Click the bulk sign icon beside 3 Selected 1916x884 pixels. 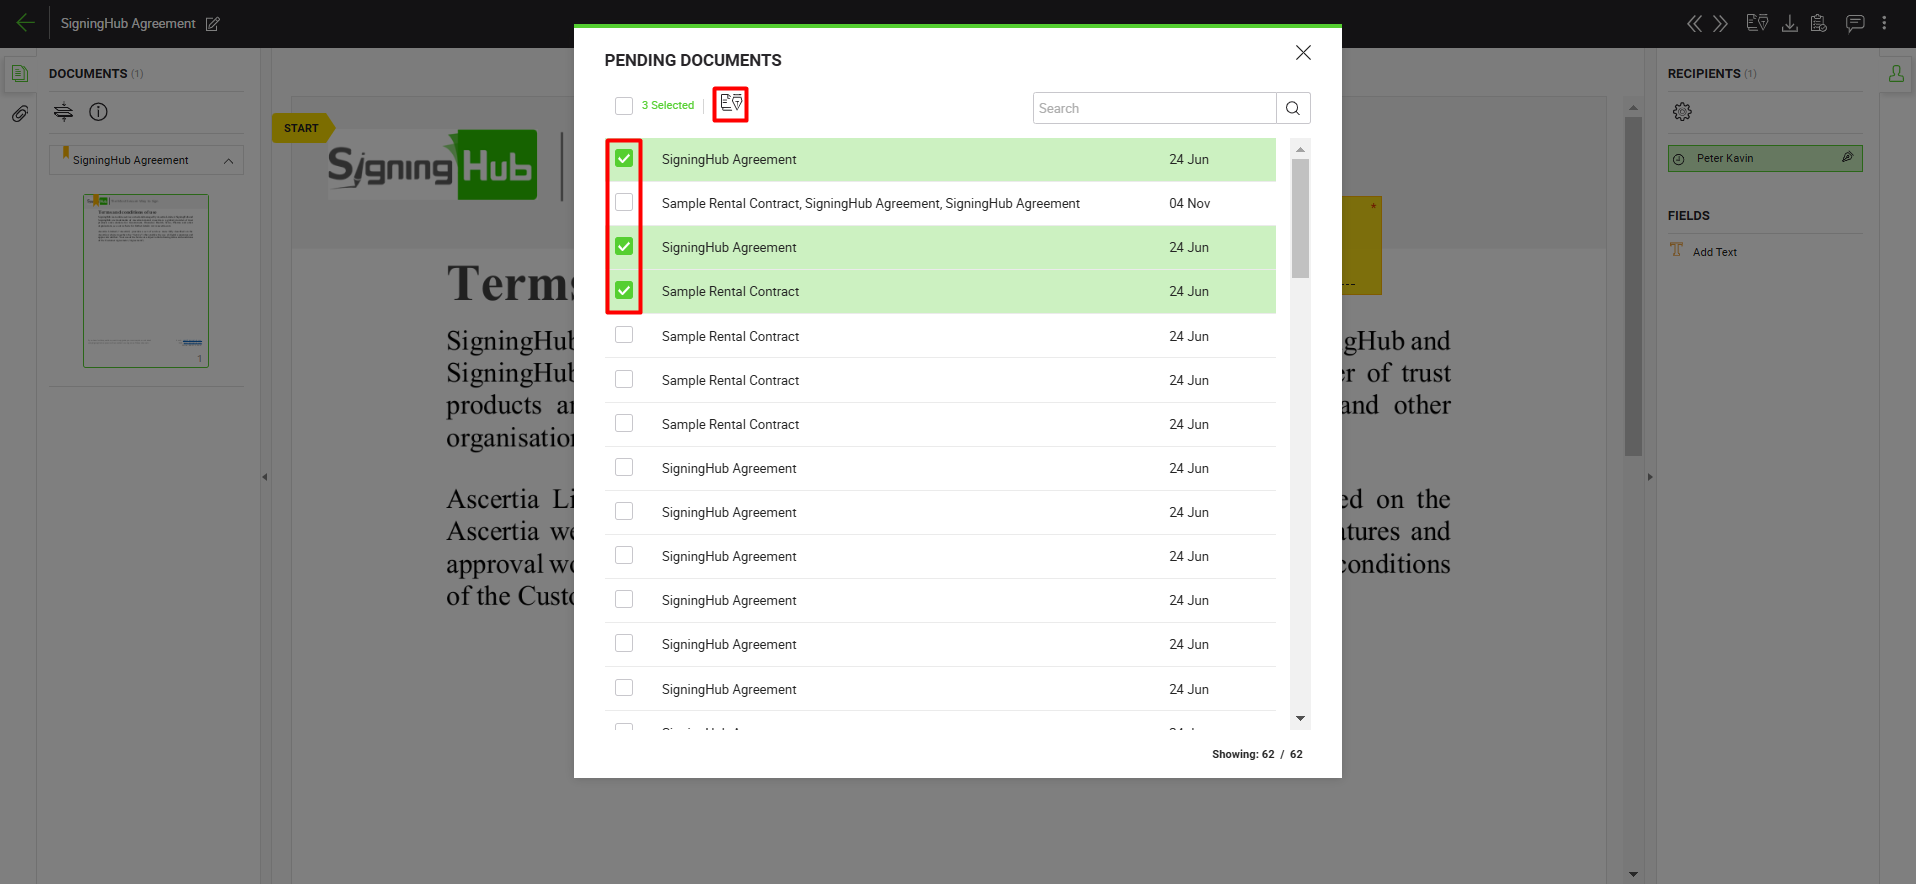tap(731, 104)
